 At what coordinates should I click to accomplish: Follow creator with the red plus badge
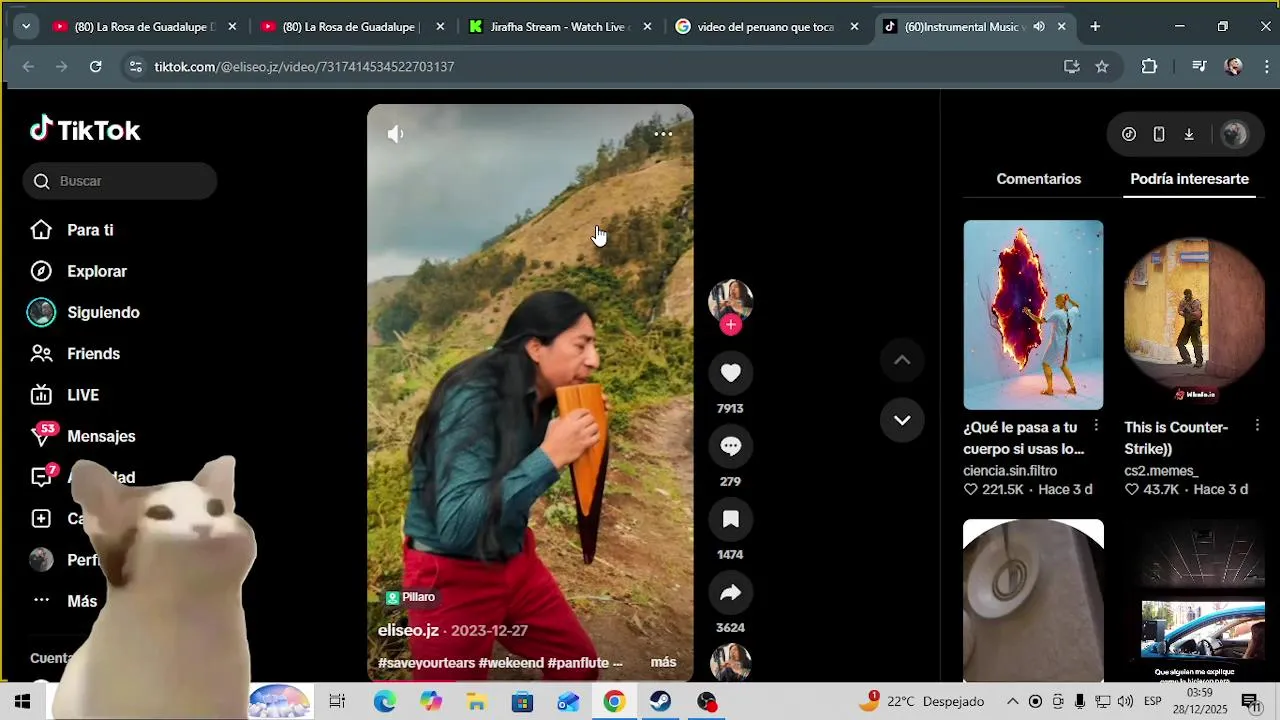click(731, 325)
